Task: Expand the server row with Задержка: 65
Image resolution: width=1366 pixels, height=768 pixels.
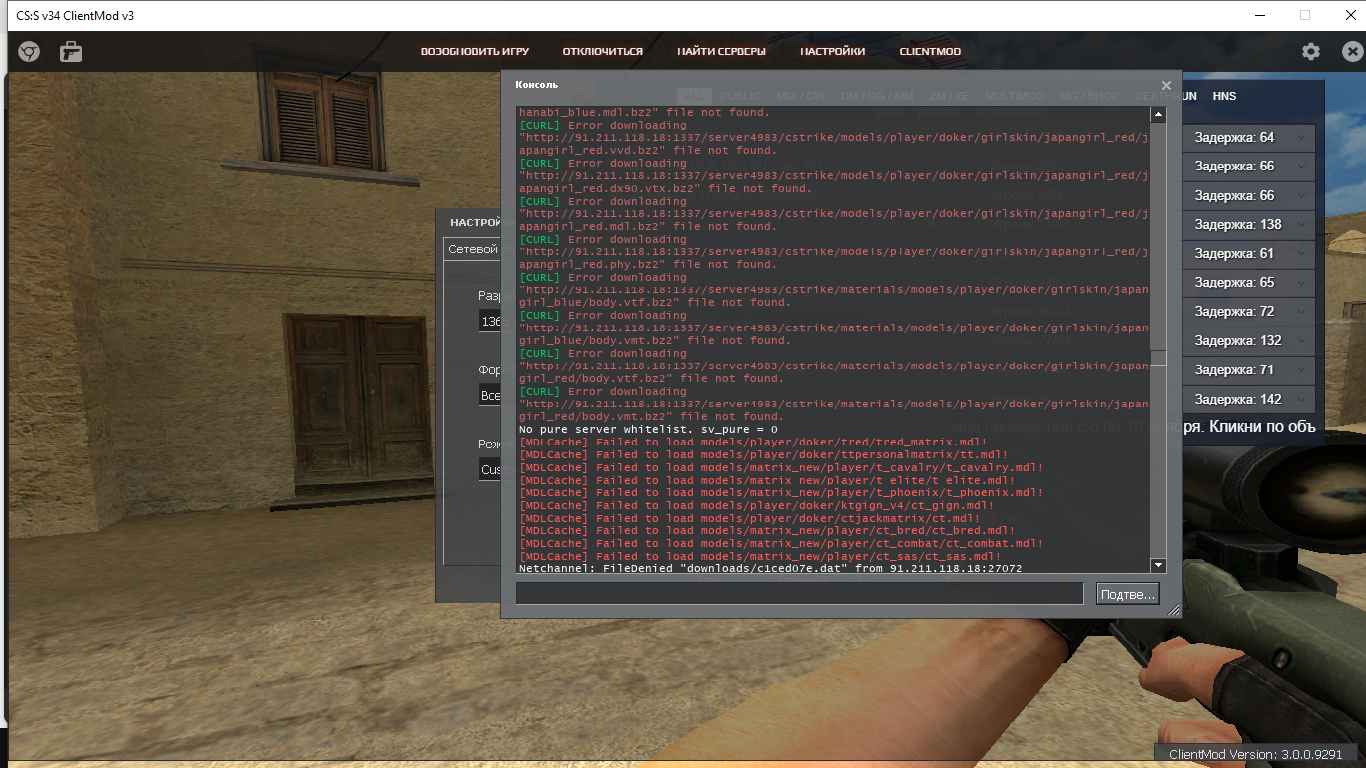Action: [1301, 282]
